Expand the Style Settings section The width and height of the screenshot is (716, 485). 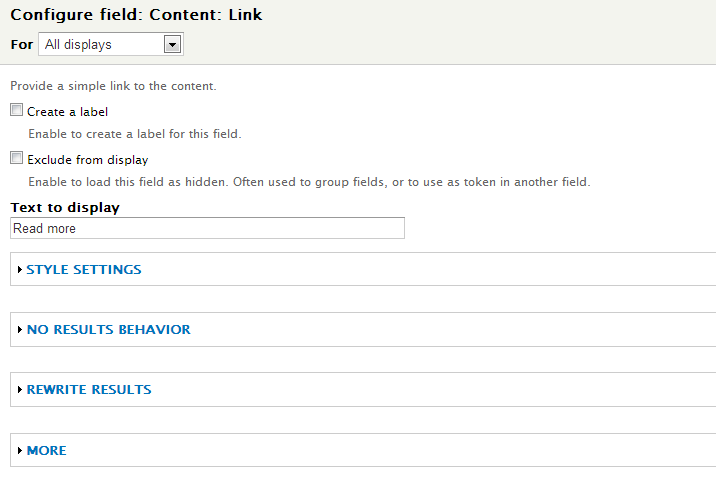[84, 269]
